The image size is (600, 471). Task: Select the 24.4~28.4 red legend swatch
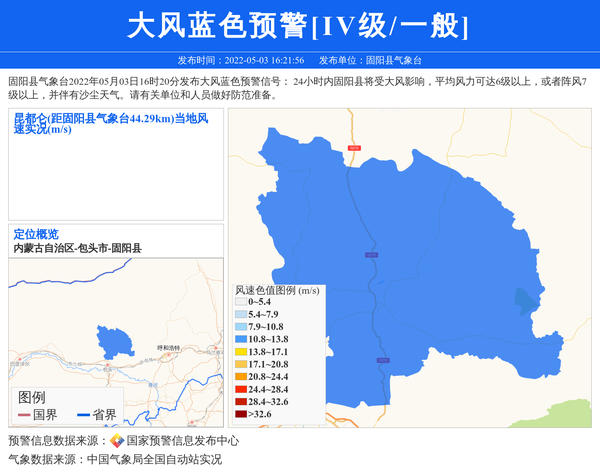click(240, 389)
